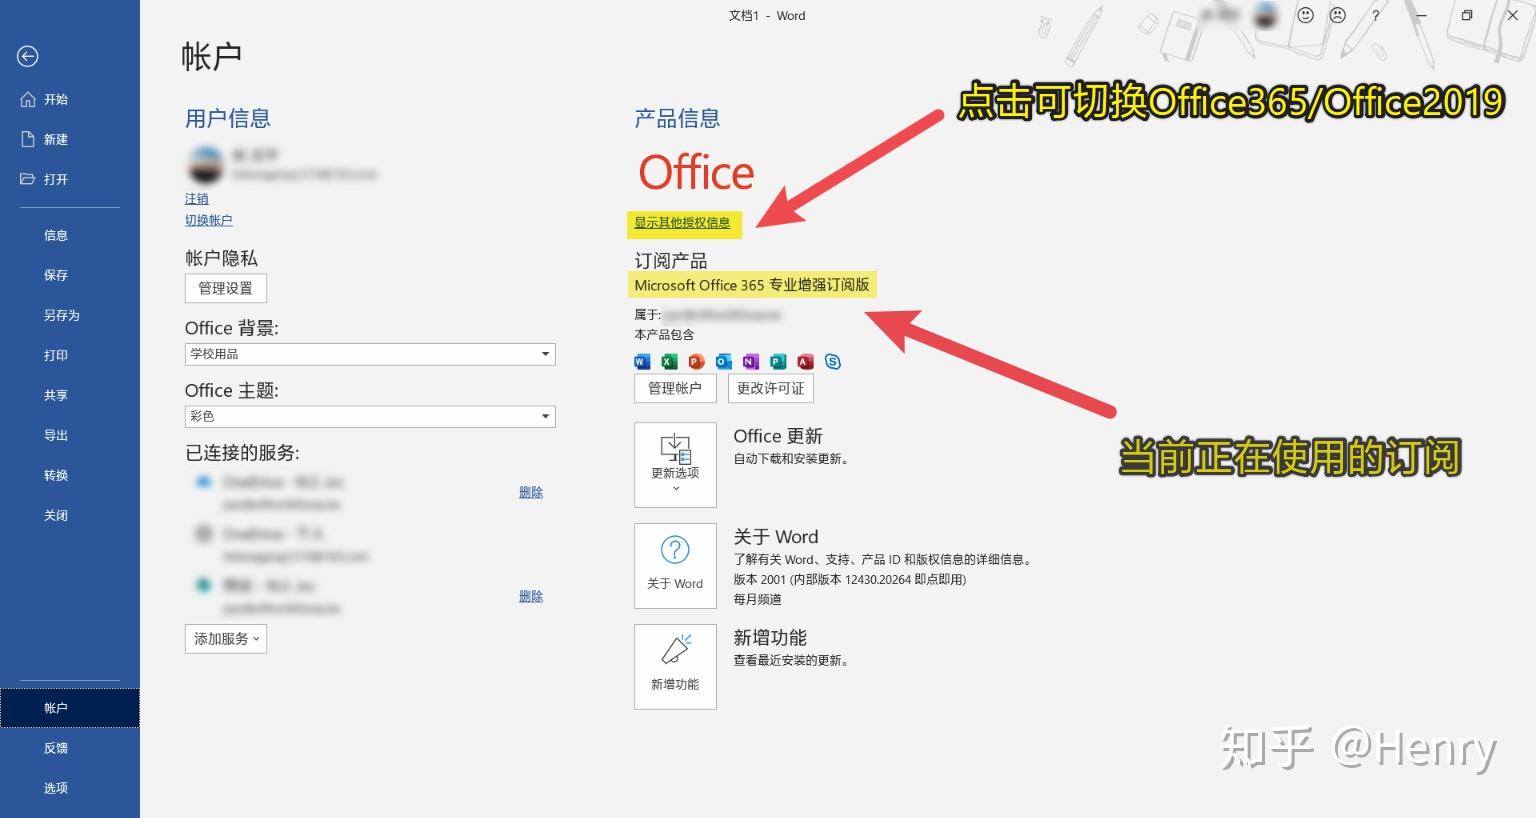1536x818 pixels.
Task: Click the 自动下载和安装更新 text
Action: [791, 459]
